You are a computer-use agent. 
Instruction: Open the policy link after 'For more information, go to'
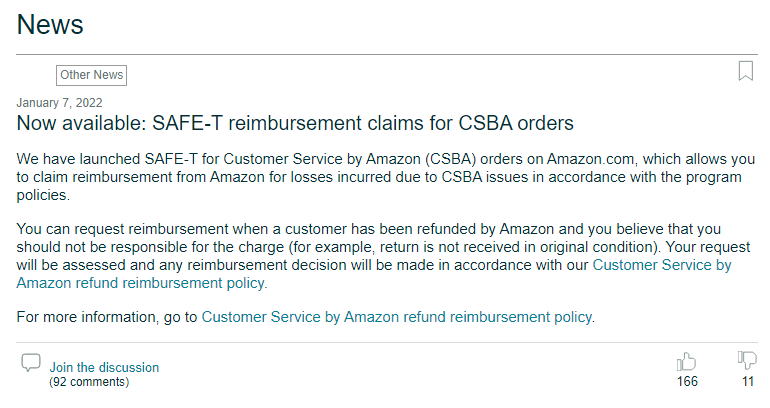(x=397, y=317)
